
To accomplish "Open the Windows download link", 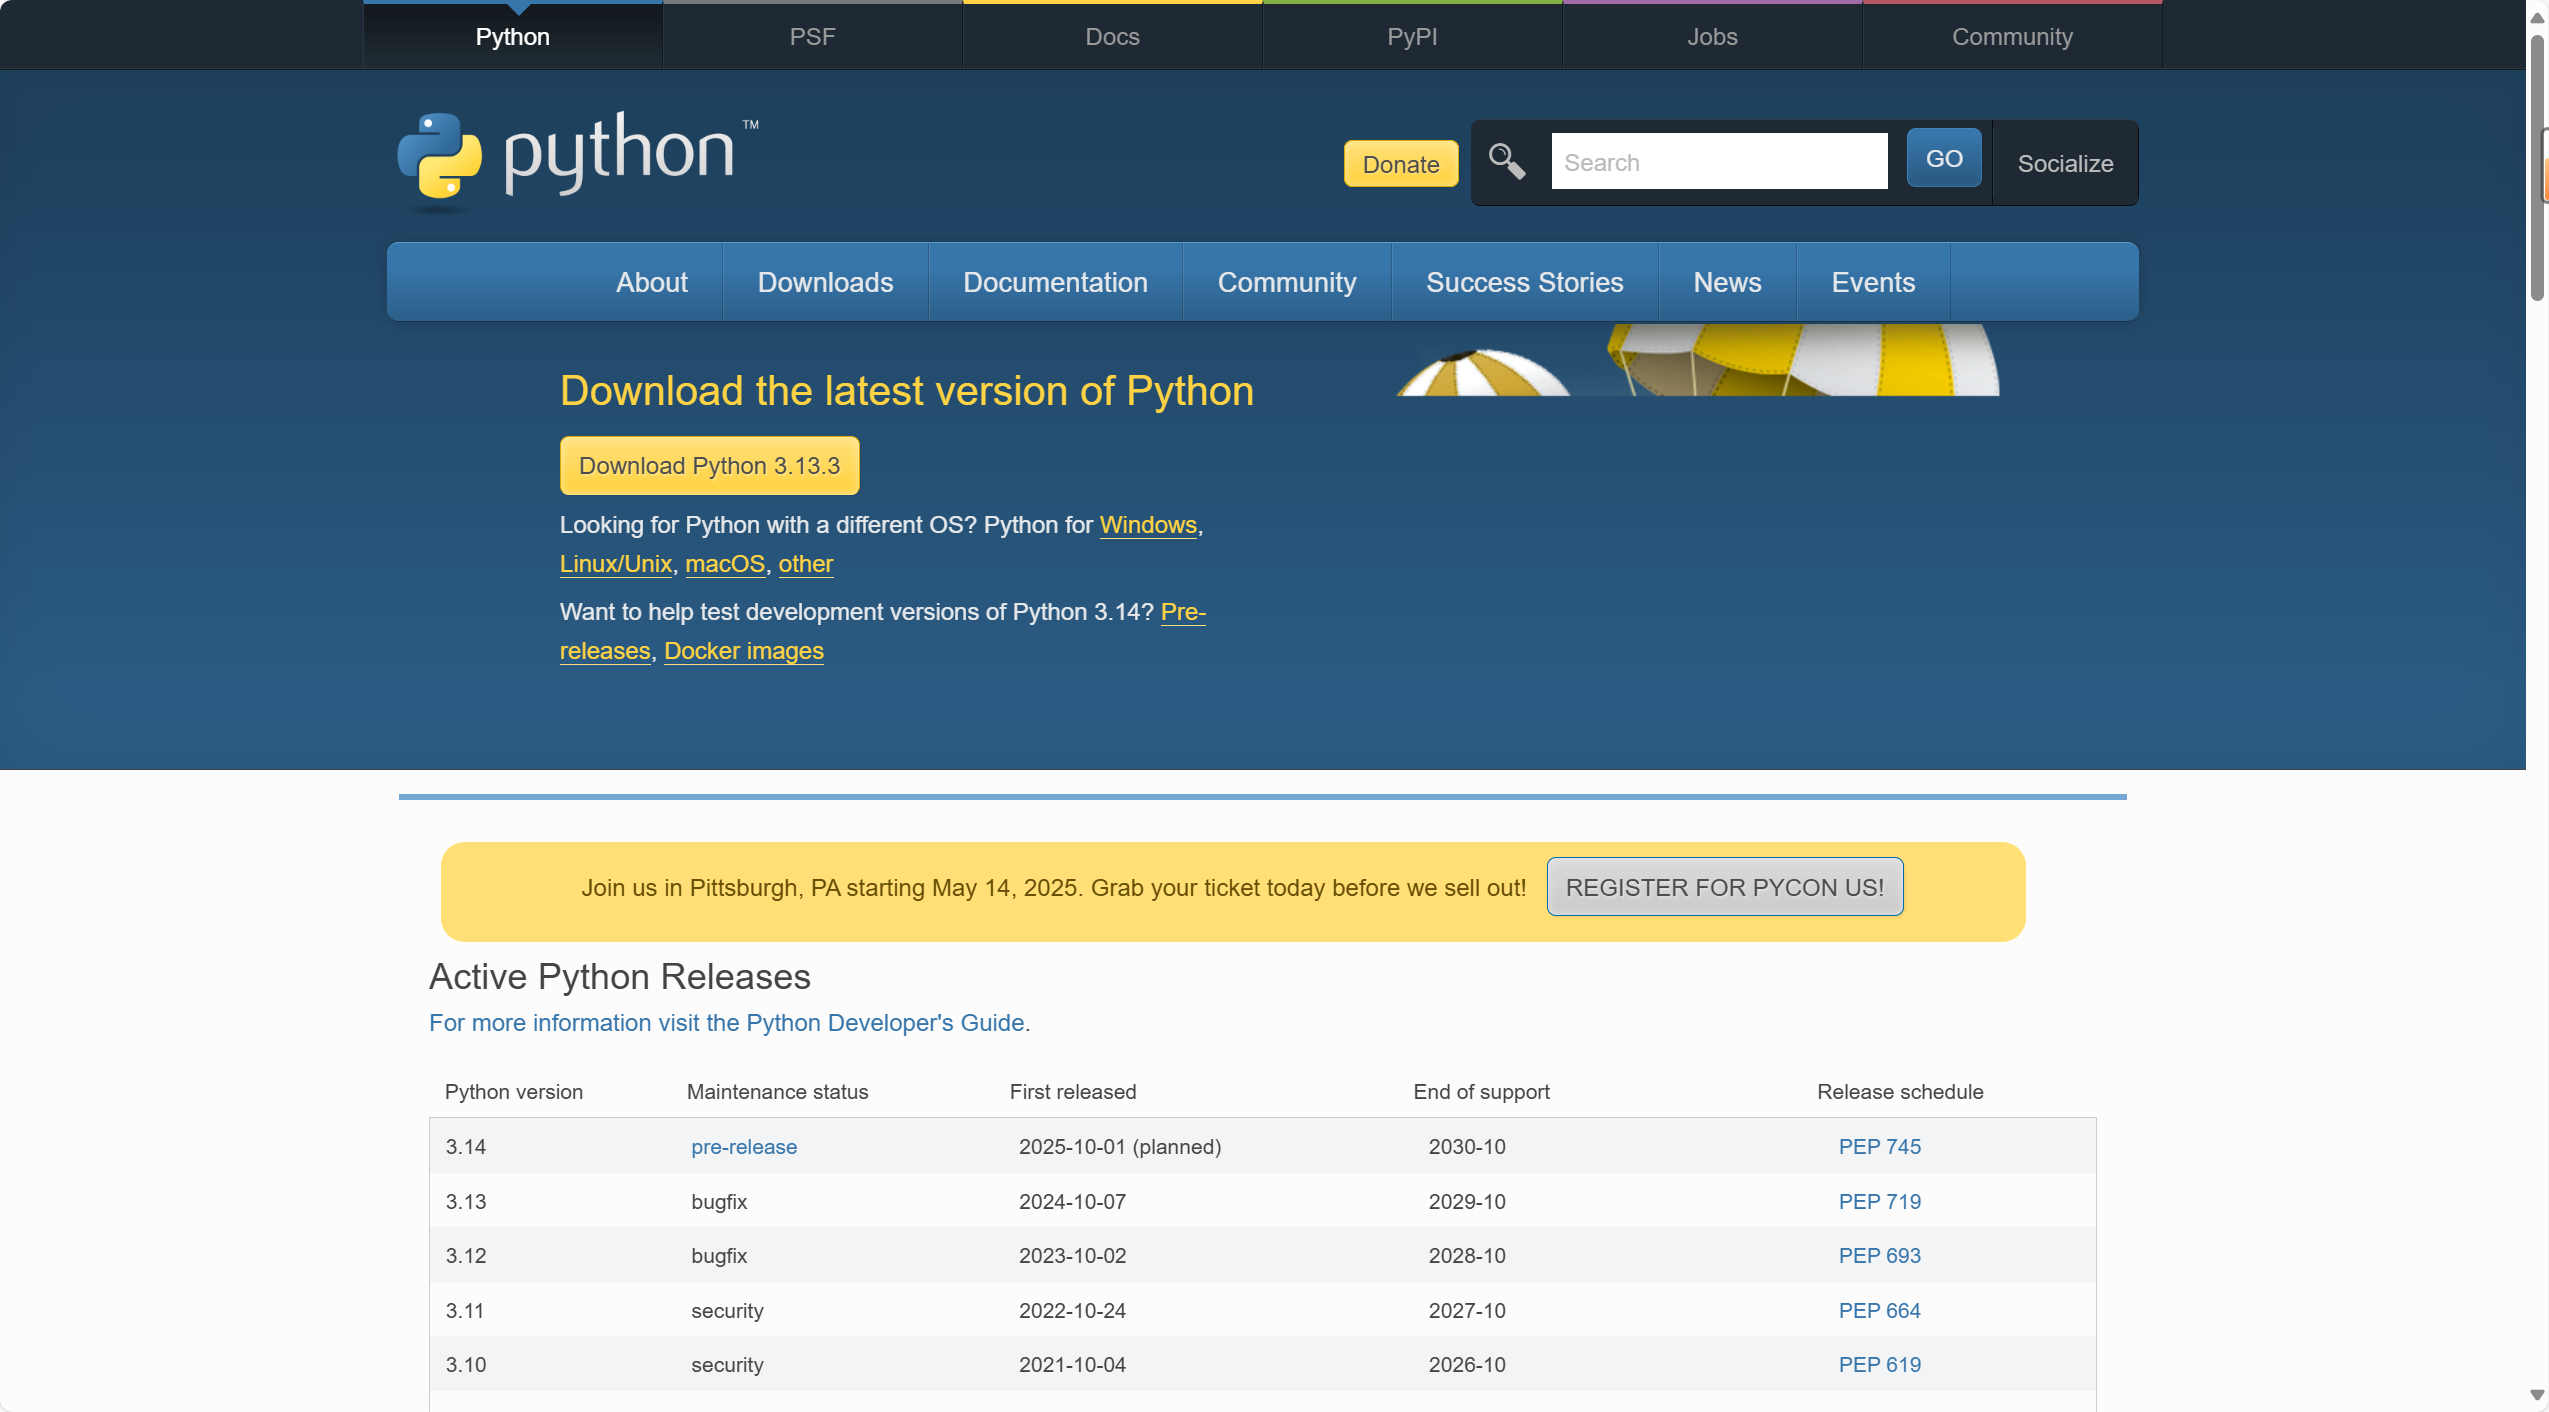I will pos(1147,526).
